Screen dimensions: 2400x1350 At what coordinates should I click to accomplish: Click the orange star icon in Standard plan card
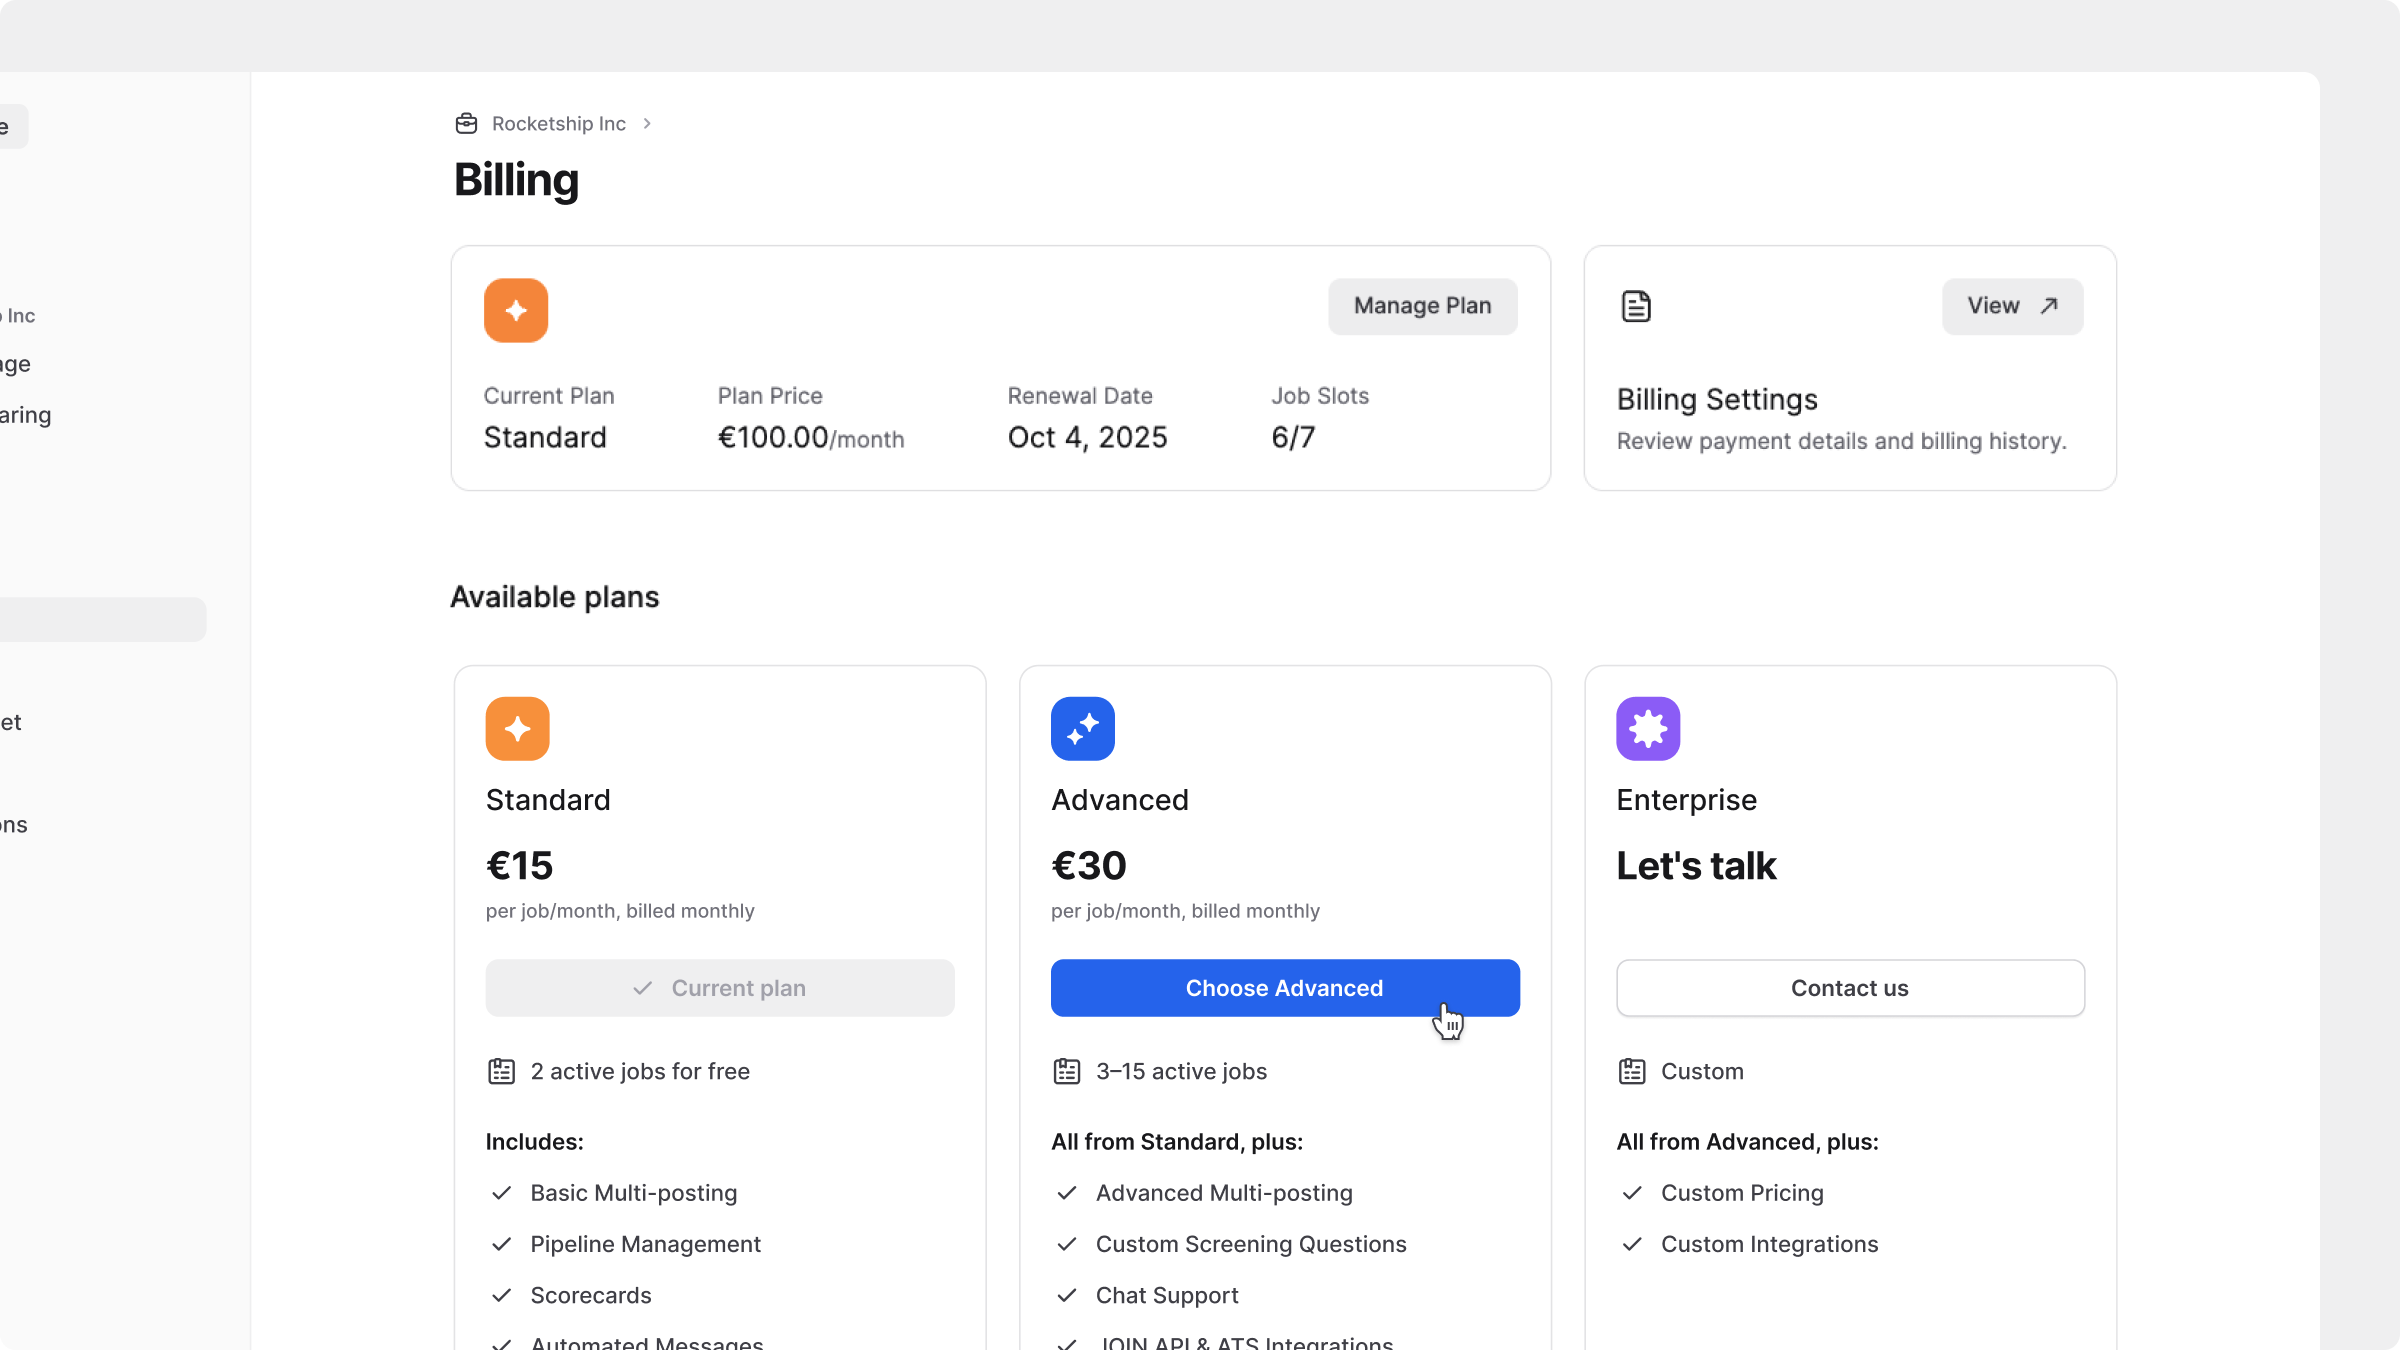pyautogui.click(x=517, y=729)
